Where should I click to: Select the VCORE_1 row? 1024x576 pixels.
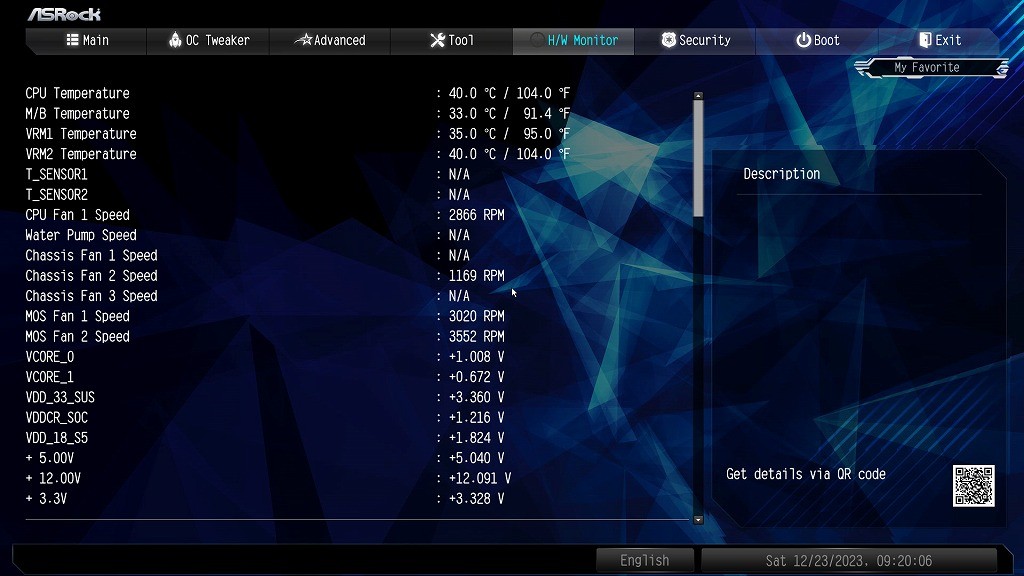click(265, 377)
